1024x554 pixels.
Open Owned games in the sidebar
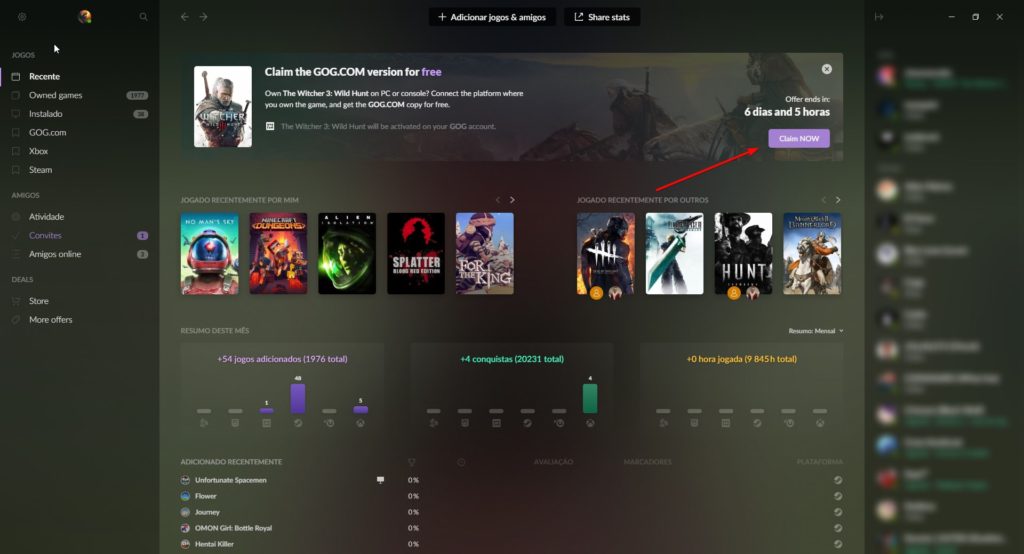point(56,95)
